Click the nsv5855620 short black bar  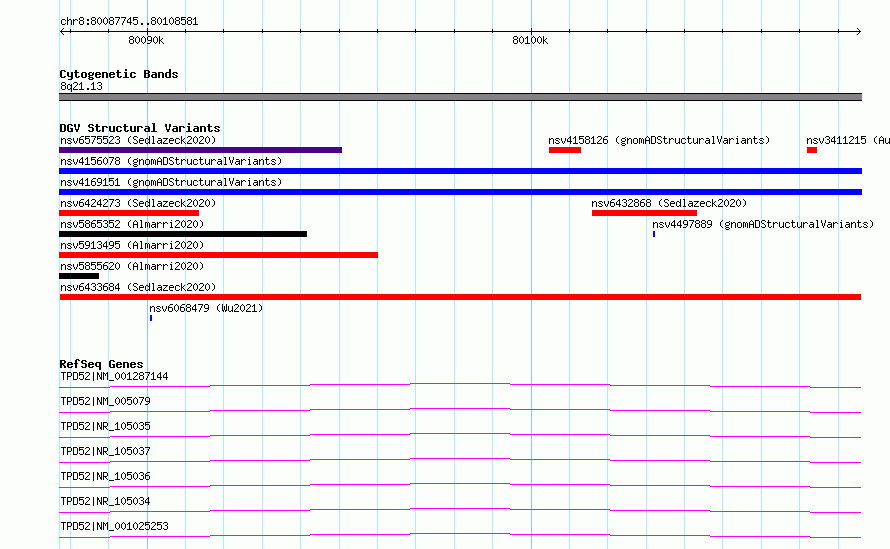tap(79, 276)
